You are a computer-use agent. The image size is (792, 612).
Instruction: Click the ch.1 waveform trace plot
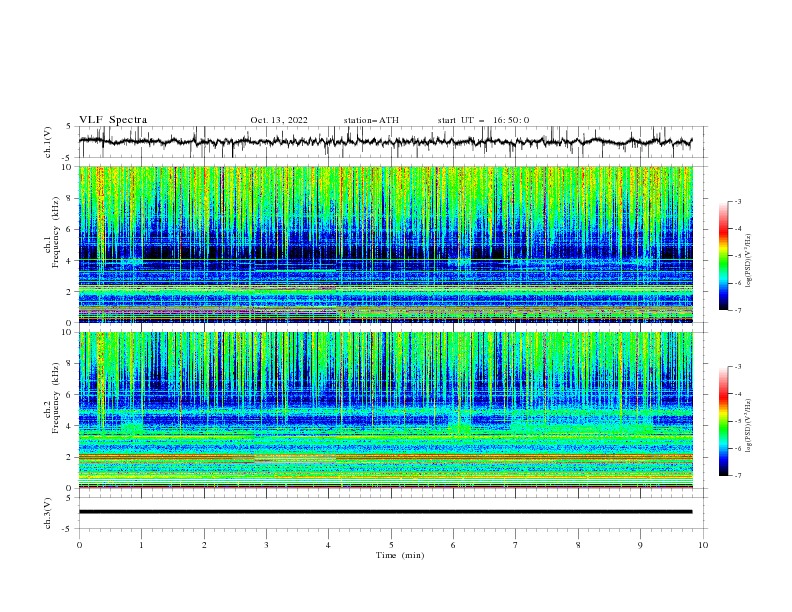pos(385,142)
